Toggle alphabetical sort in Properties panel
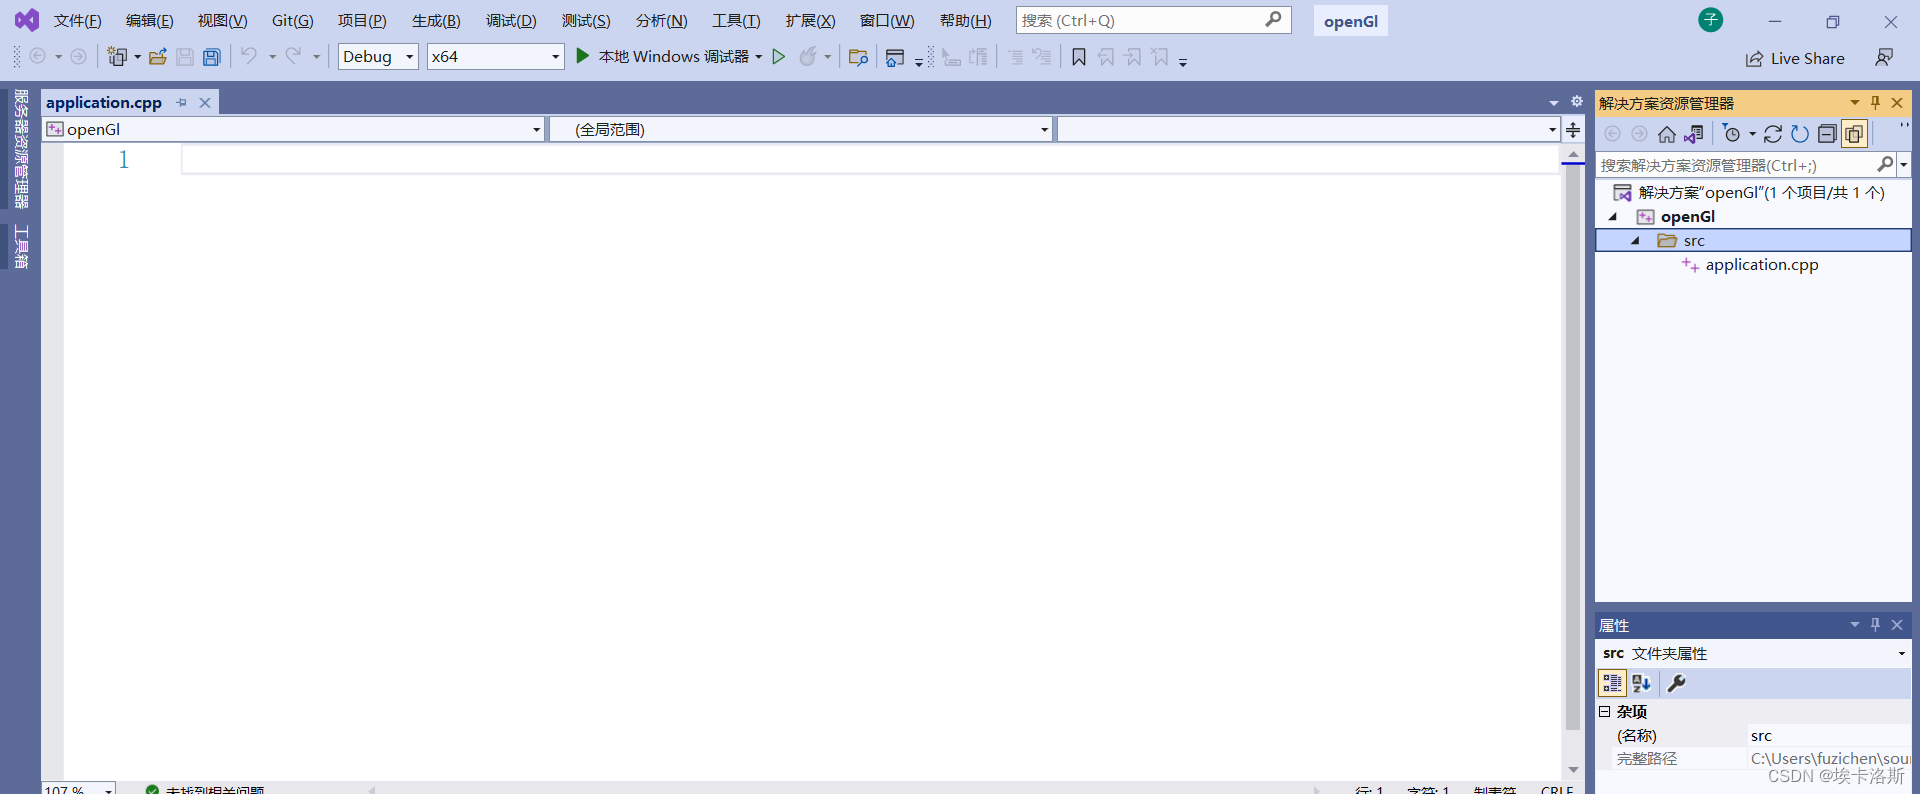Image resolution: width=1920 pixels, height=794 pixels. click(x=1641, y=683)
